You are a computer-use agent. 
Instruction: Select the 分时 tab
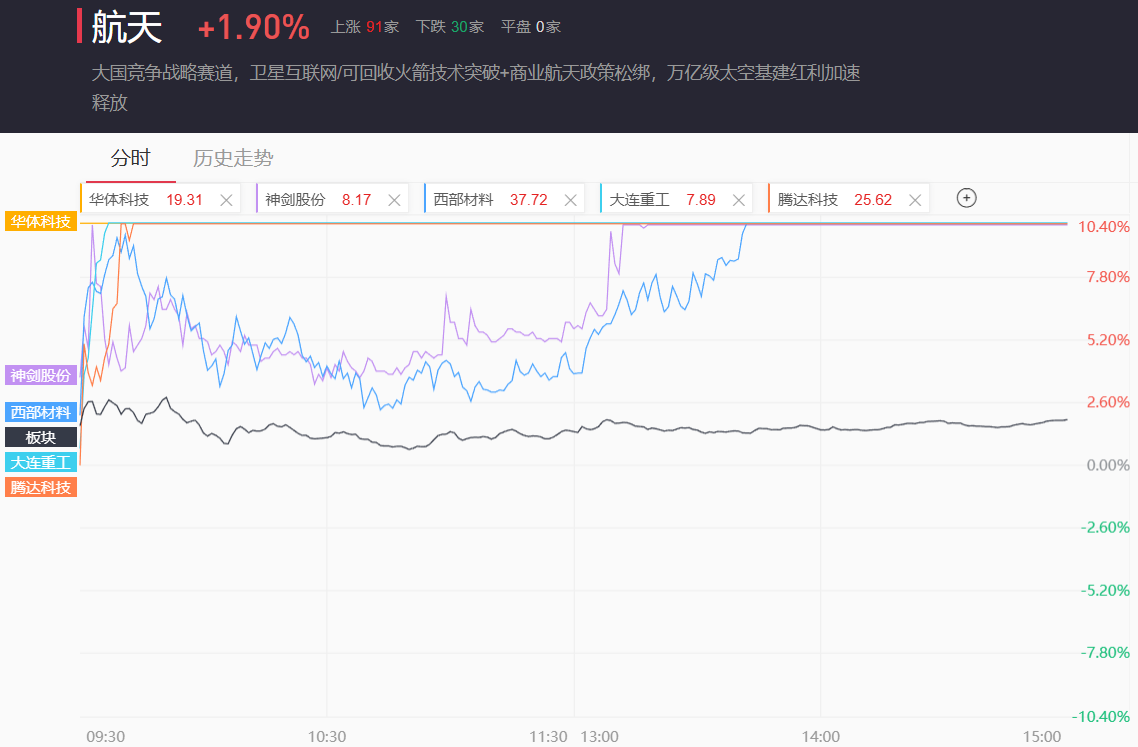coord(130,158)
